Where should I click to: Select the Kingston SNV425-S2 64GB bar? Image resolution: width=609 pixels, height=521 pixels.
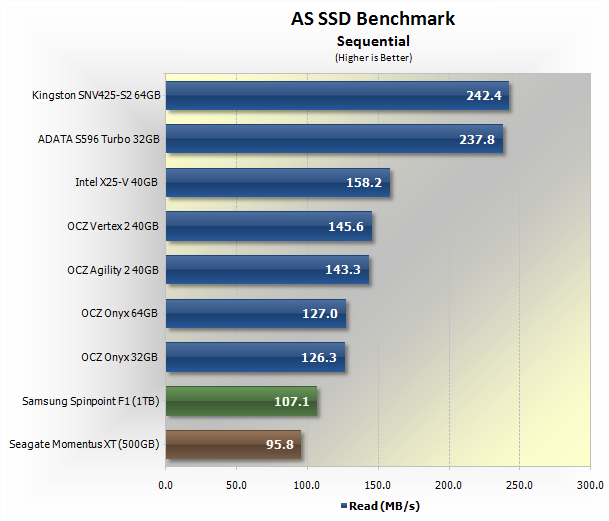point(338,96)
